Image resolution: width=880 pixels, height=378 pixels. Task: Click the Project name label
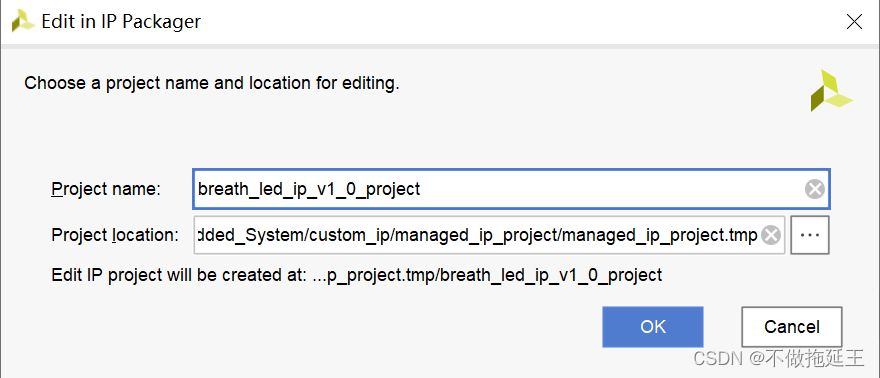point(106,190)
